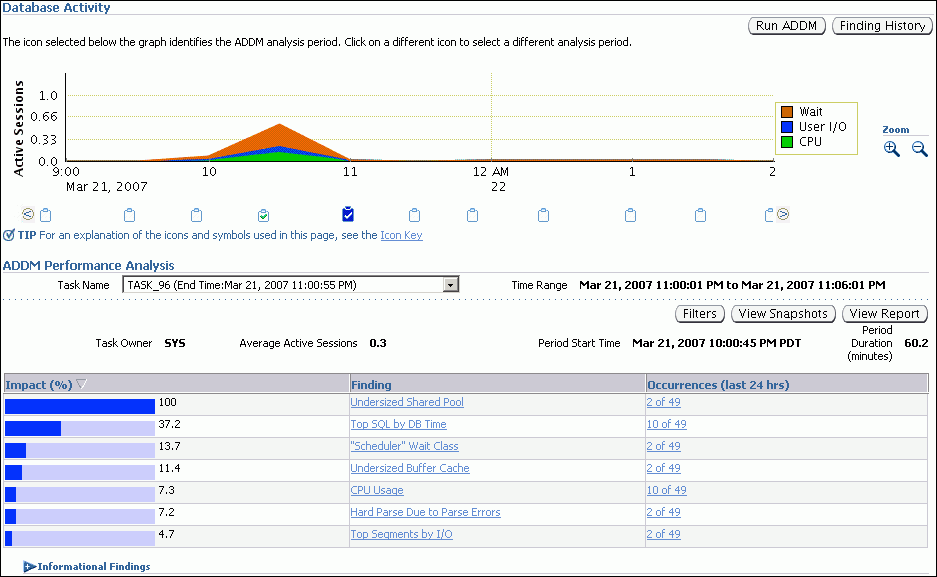Zoom out on the activity graph
Screen dimensions: 937x577
(x=920, y=149)
